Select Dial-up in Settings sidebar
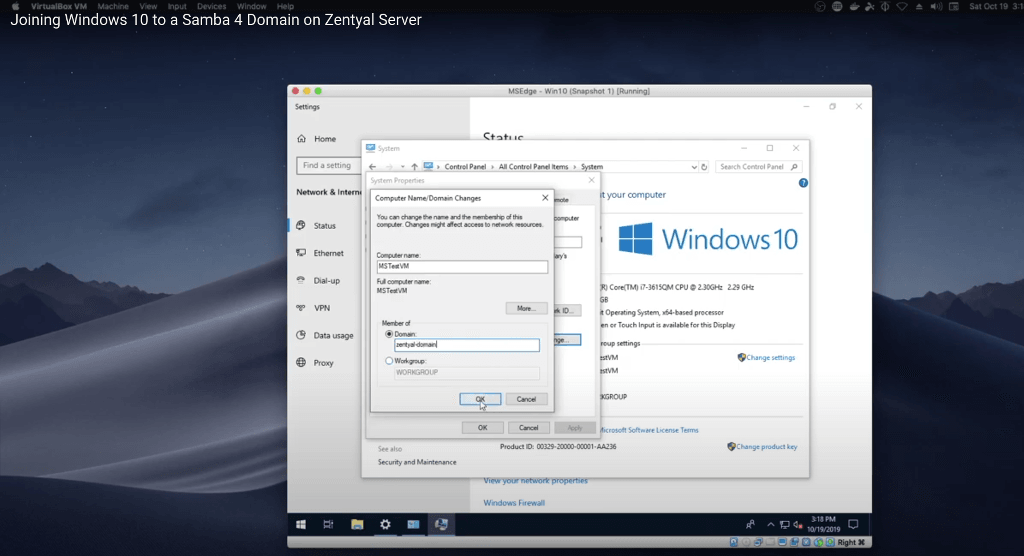This screenshot has width=1024, height=556. (x=325, y=280)
